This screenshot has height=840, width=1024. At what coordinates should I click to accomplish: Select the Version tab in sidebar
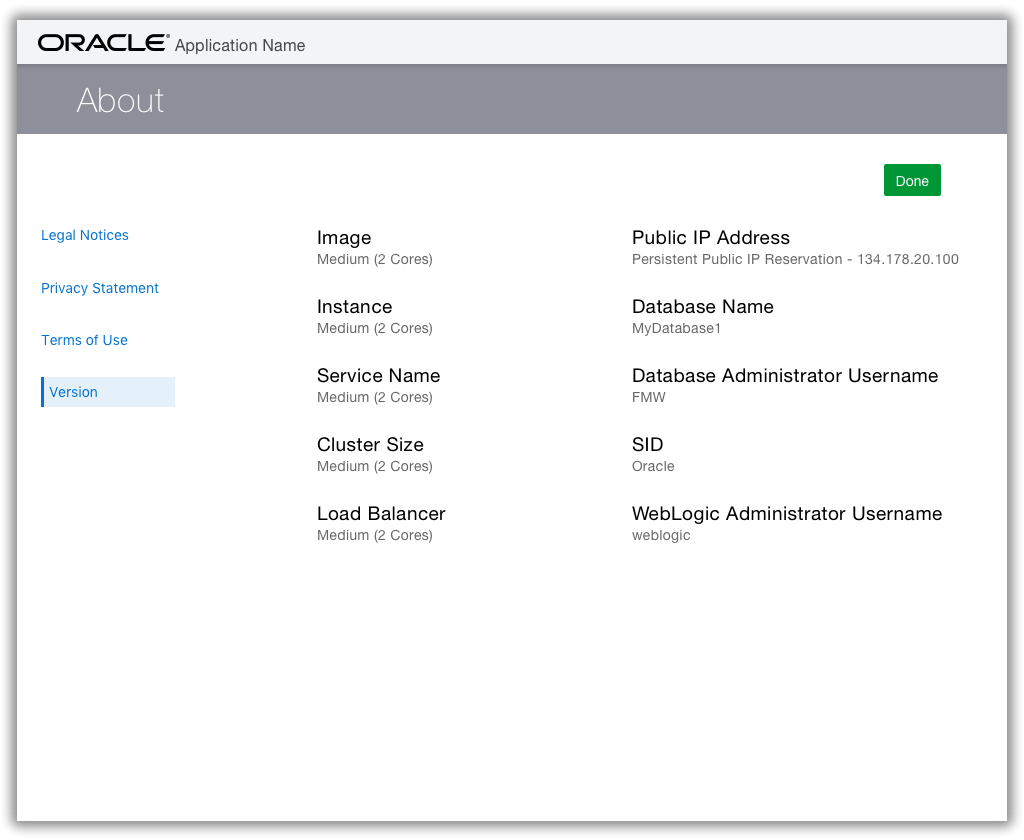click(74, 392)
